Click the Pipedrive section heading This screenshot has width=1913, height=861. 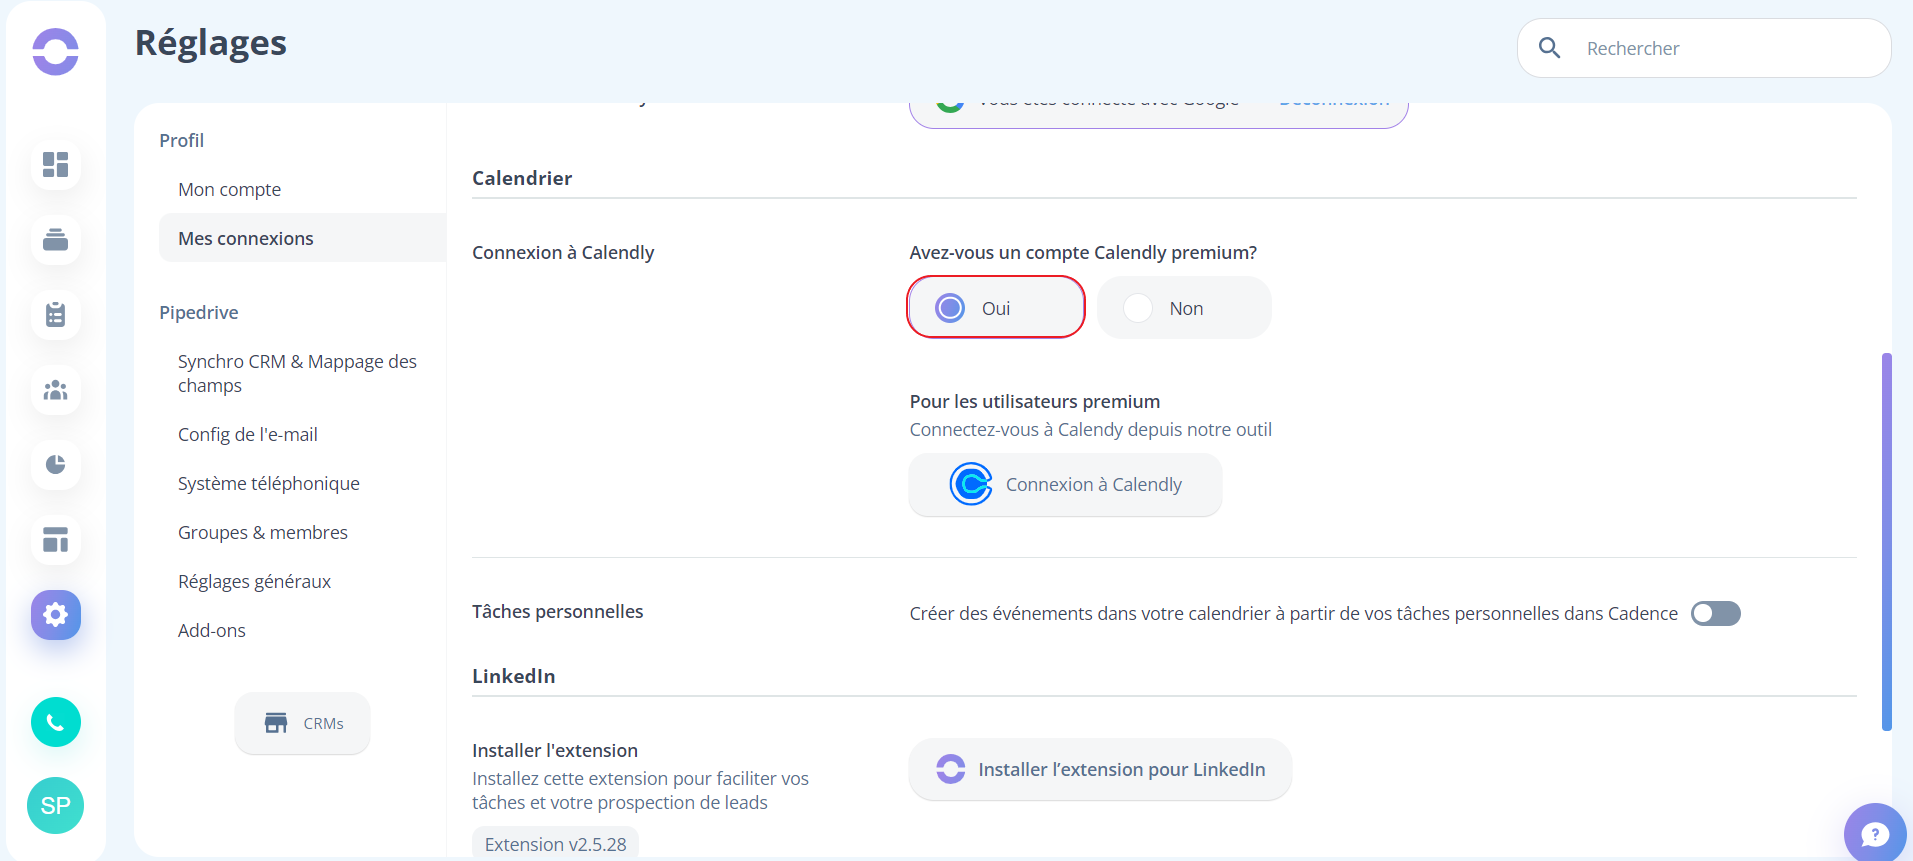[x=198, y=312]
